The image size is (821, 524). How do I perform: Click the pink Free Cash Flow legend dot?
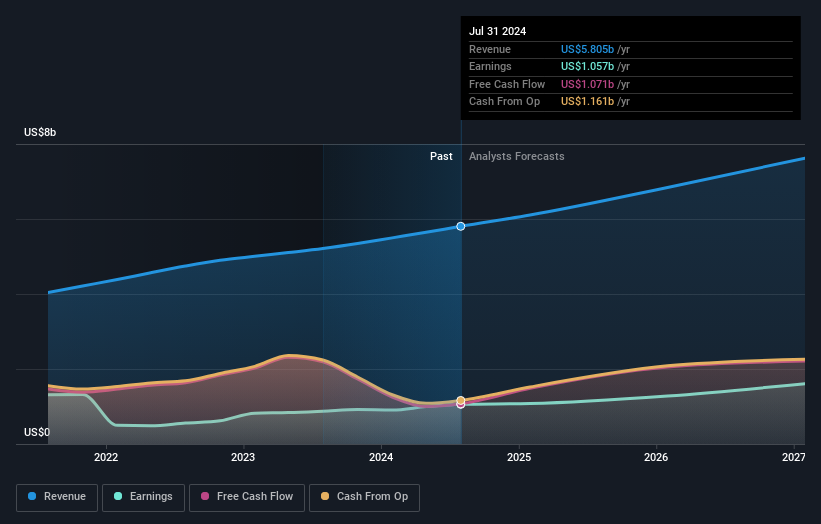tap(205, 496)
